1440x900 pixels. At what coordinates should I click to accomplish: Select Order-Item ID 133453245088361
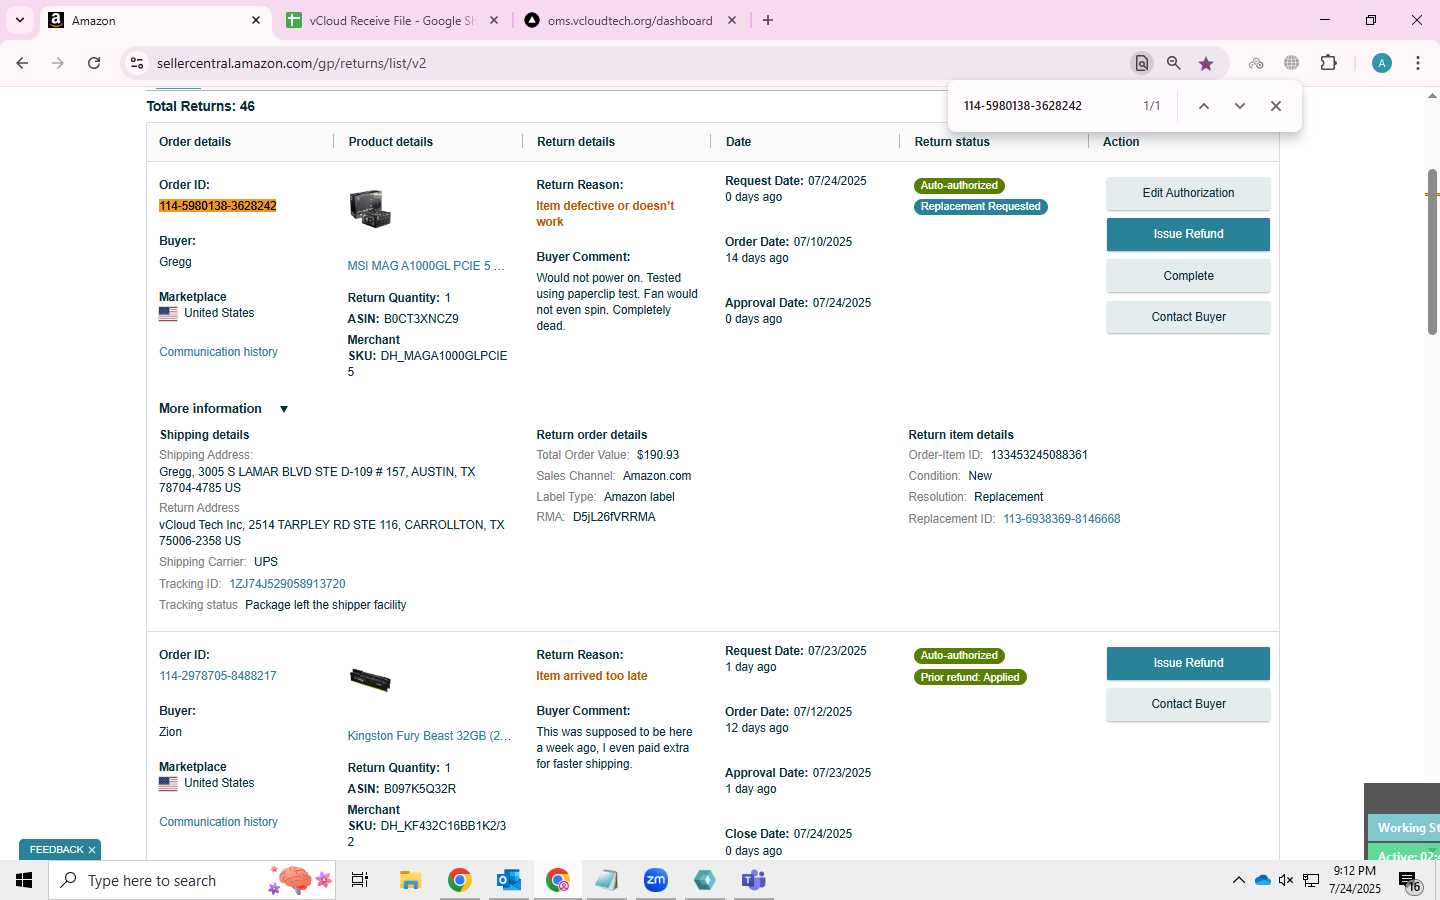1039,455
